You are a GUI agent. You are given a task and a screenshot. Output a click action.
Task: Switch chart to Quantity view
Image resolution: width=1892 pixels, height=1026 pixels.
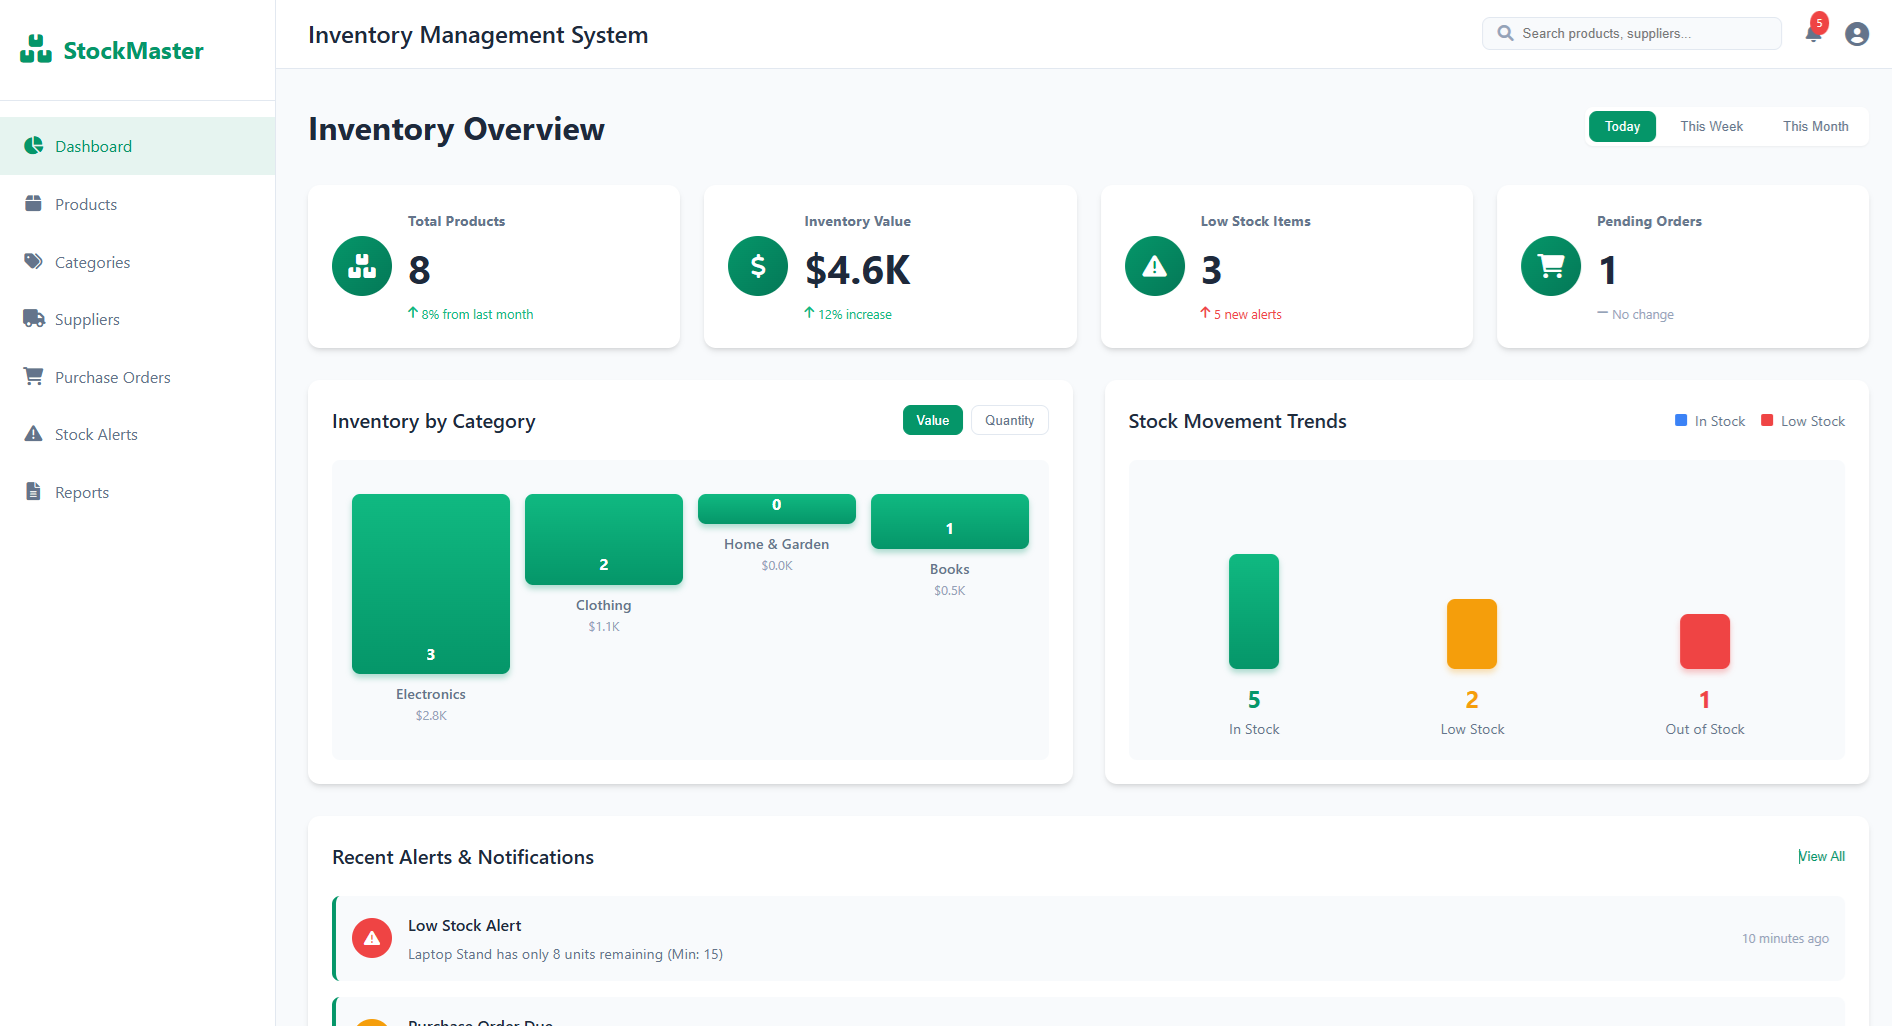pyautogui.click(x=1009, y=420)
